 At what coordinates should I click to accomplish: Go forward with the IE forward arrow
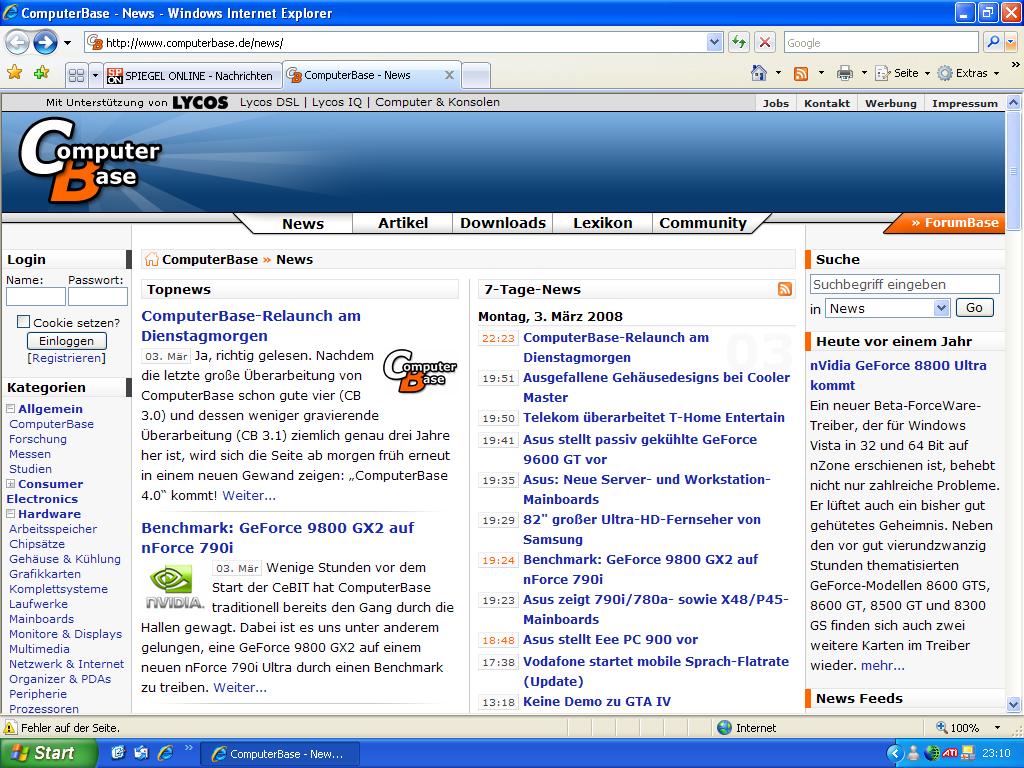[45, 43]
